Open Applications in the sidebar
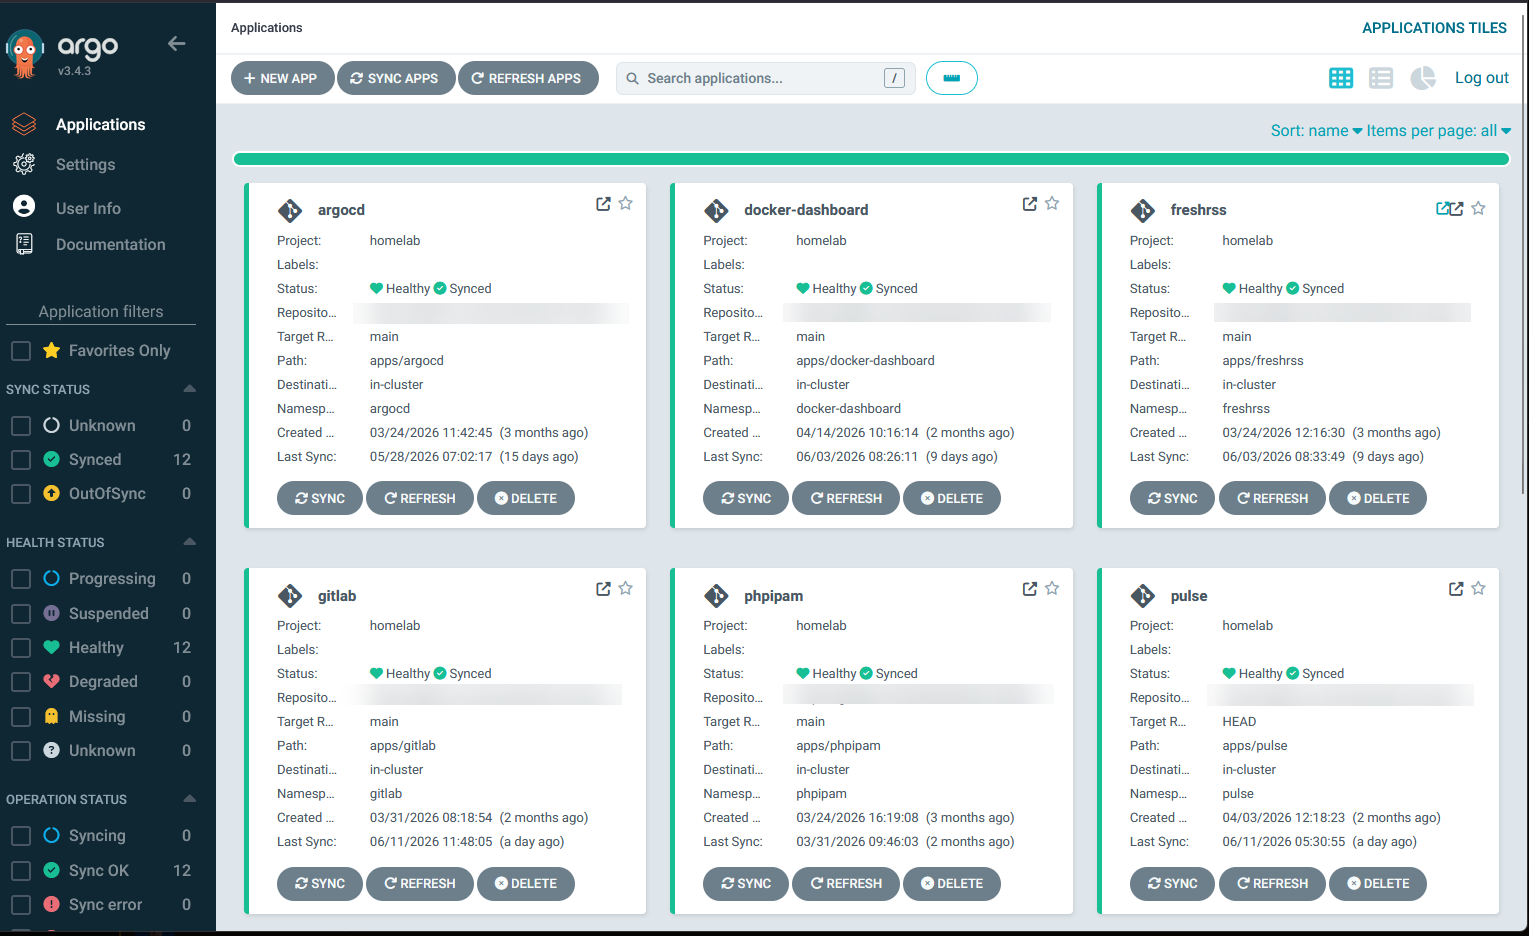Image resolution: width=1529 pixels, height=936 pixels. pos(100,124)
